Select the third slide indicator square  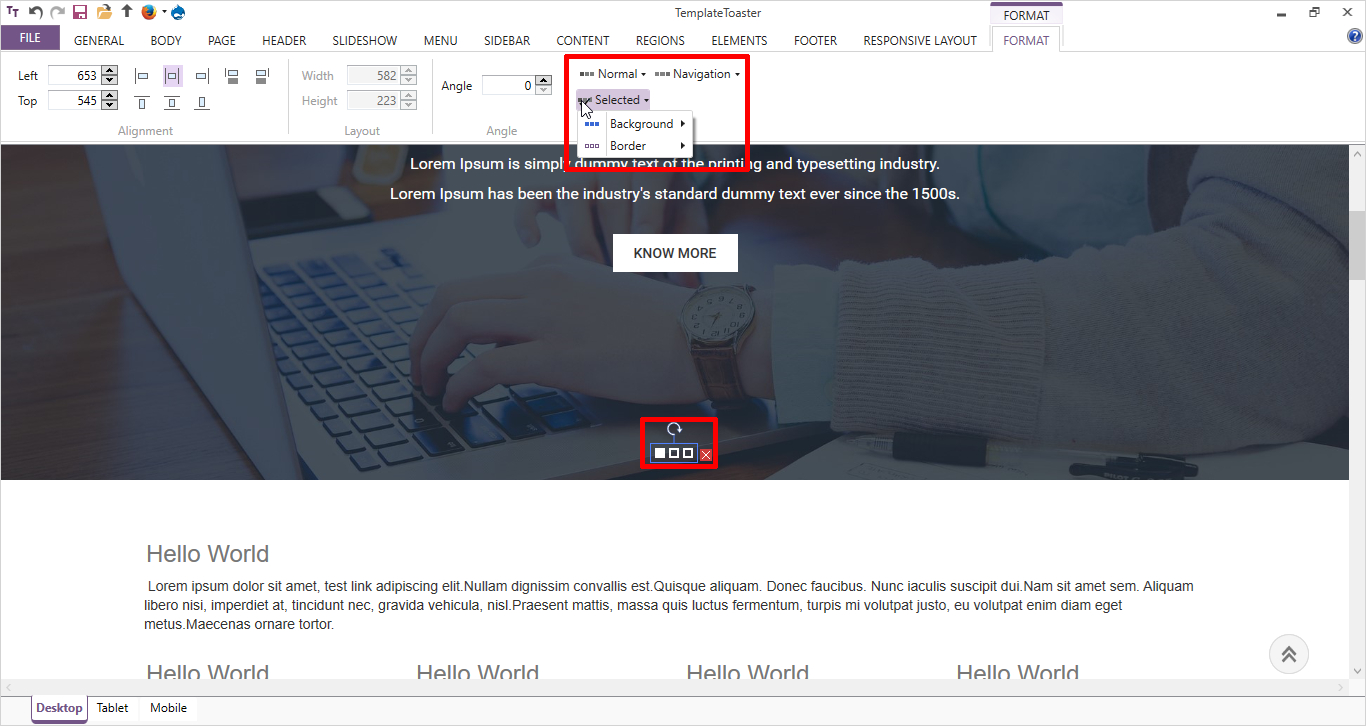[x=688, y=454]
